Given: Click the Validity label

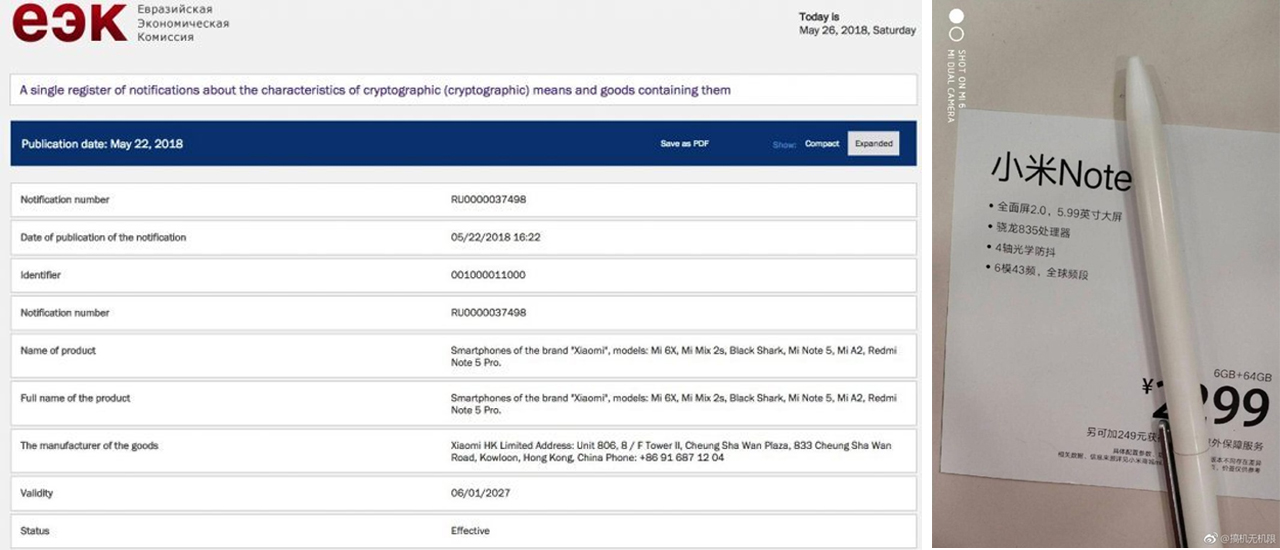Looking at the screenshot, I should click(x=37, y=493).
